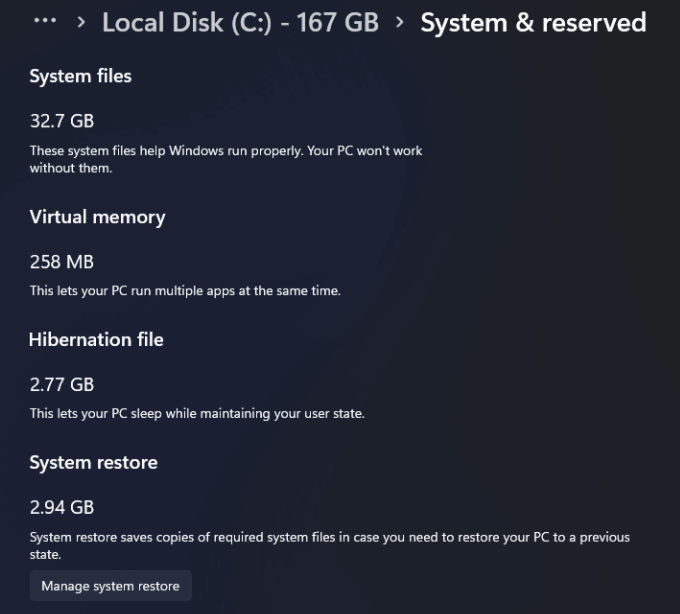Click the 'run multiple apps' description text
This screenshot has width=680, height=614.
click(185, 291)
